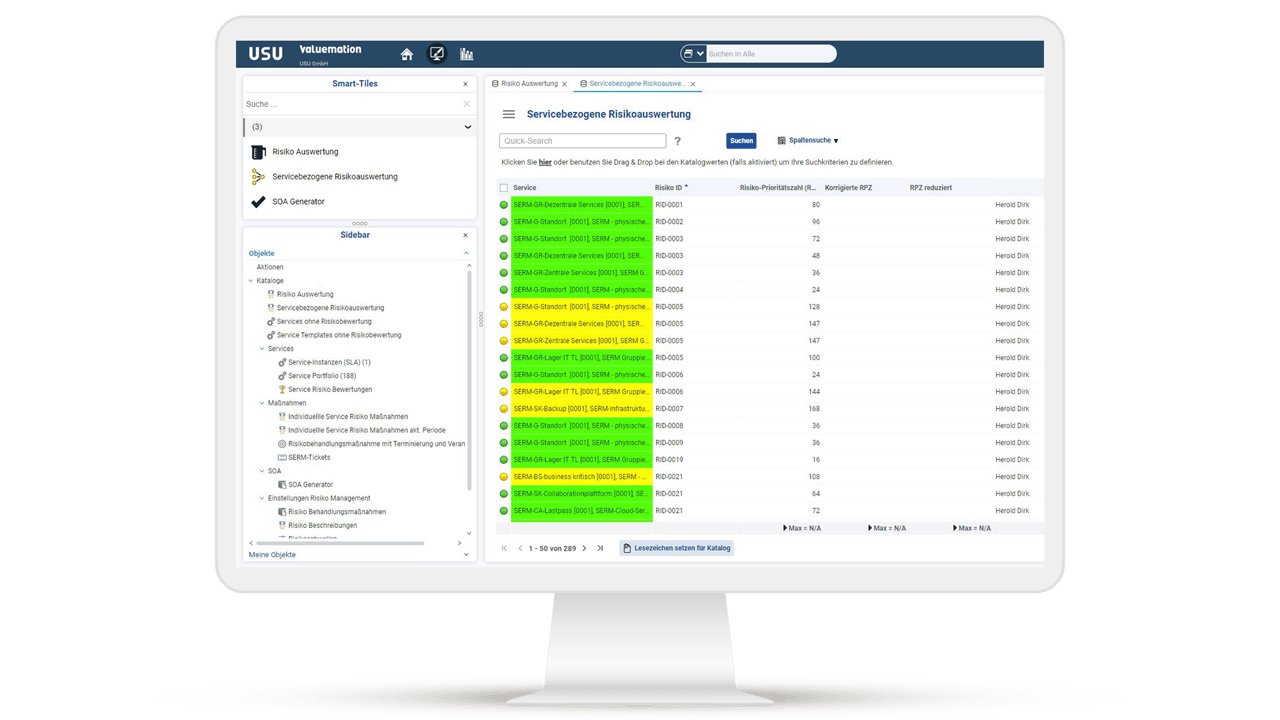Click the Spaltensuche grid icon
This screenshot has width=1280, height=720.
click(781, 141)
